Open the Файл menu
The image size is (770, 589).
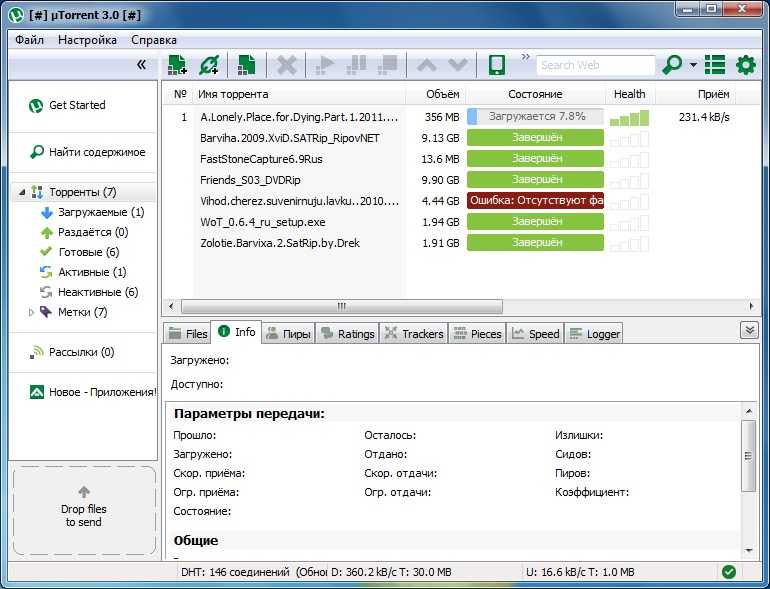pos(29,40)
